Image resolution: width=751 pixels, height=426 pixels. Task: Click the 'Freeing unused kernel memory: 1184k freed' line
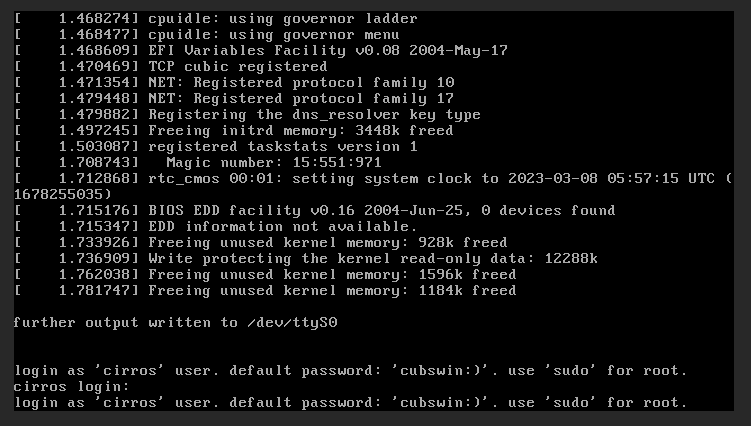332,290
